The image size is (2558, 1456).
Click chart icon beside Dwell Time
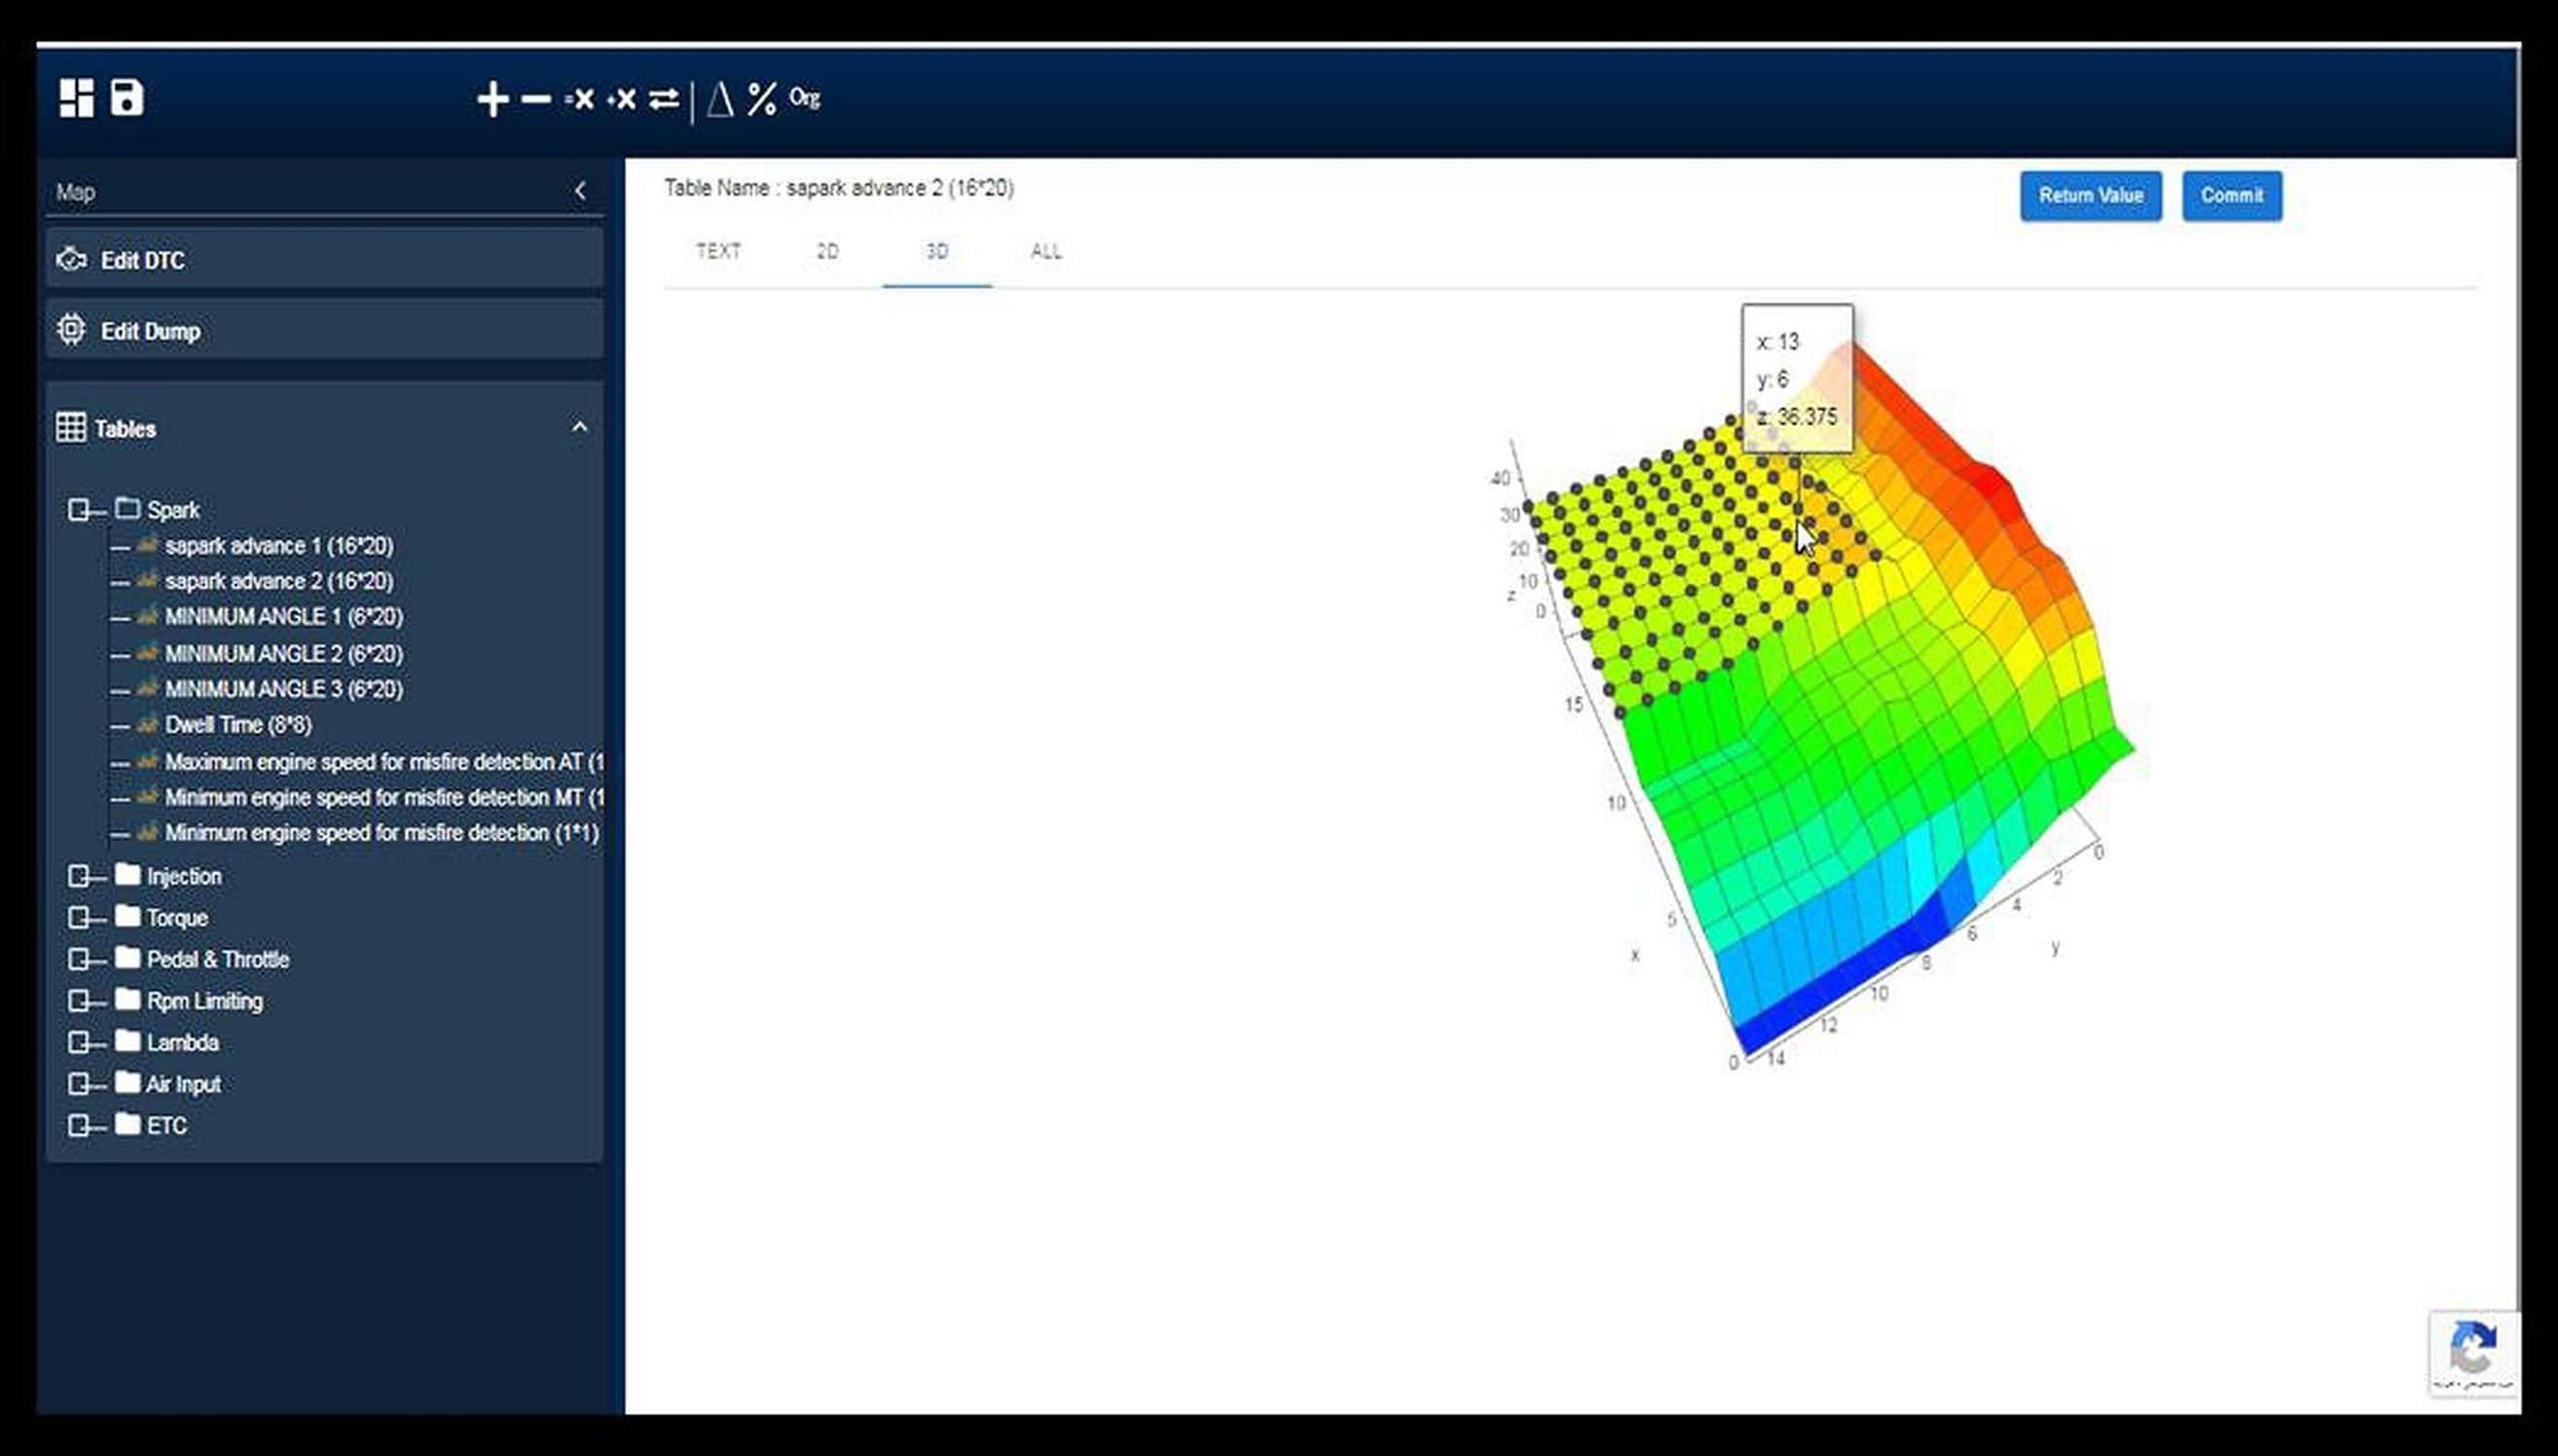click(x=148, y=724)
